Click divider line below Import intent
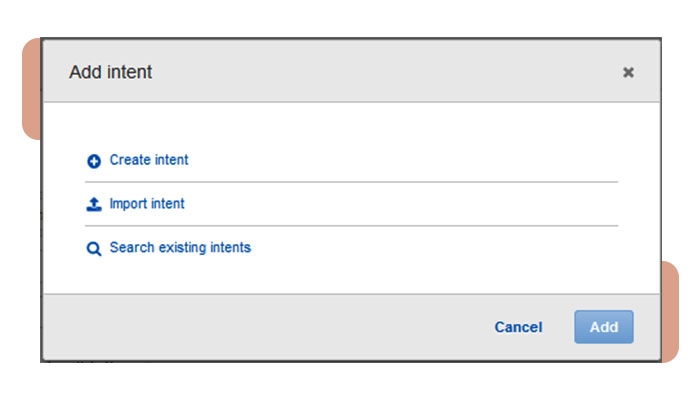The height and width of the screenshot is (400, 700). point(350,226)
